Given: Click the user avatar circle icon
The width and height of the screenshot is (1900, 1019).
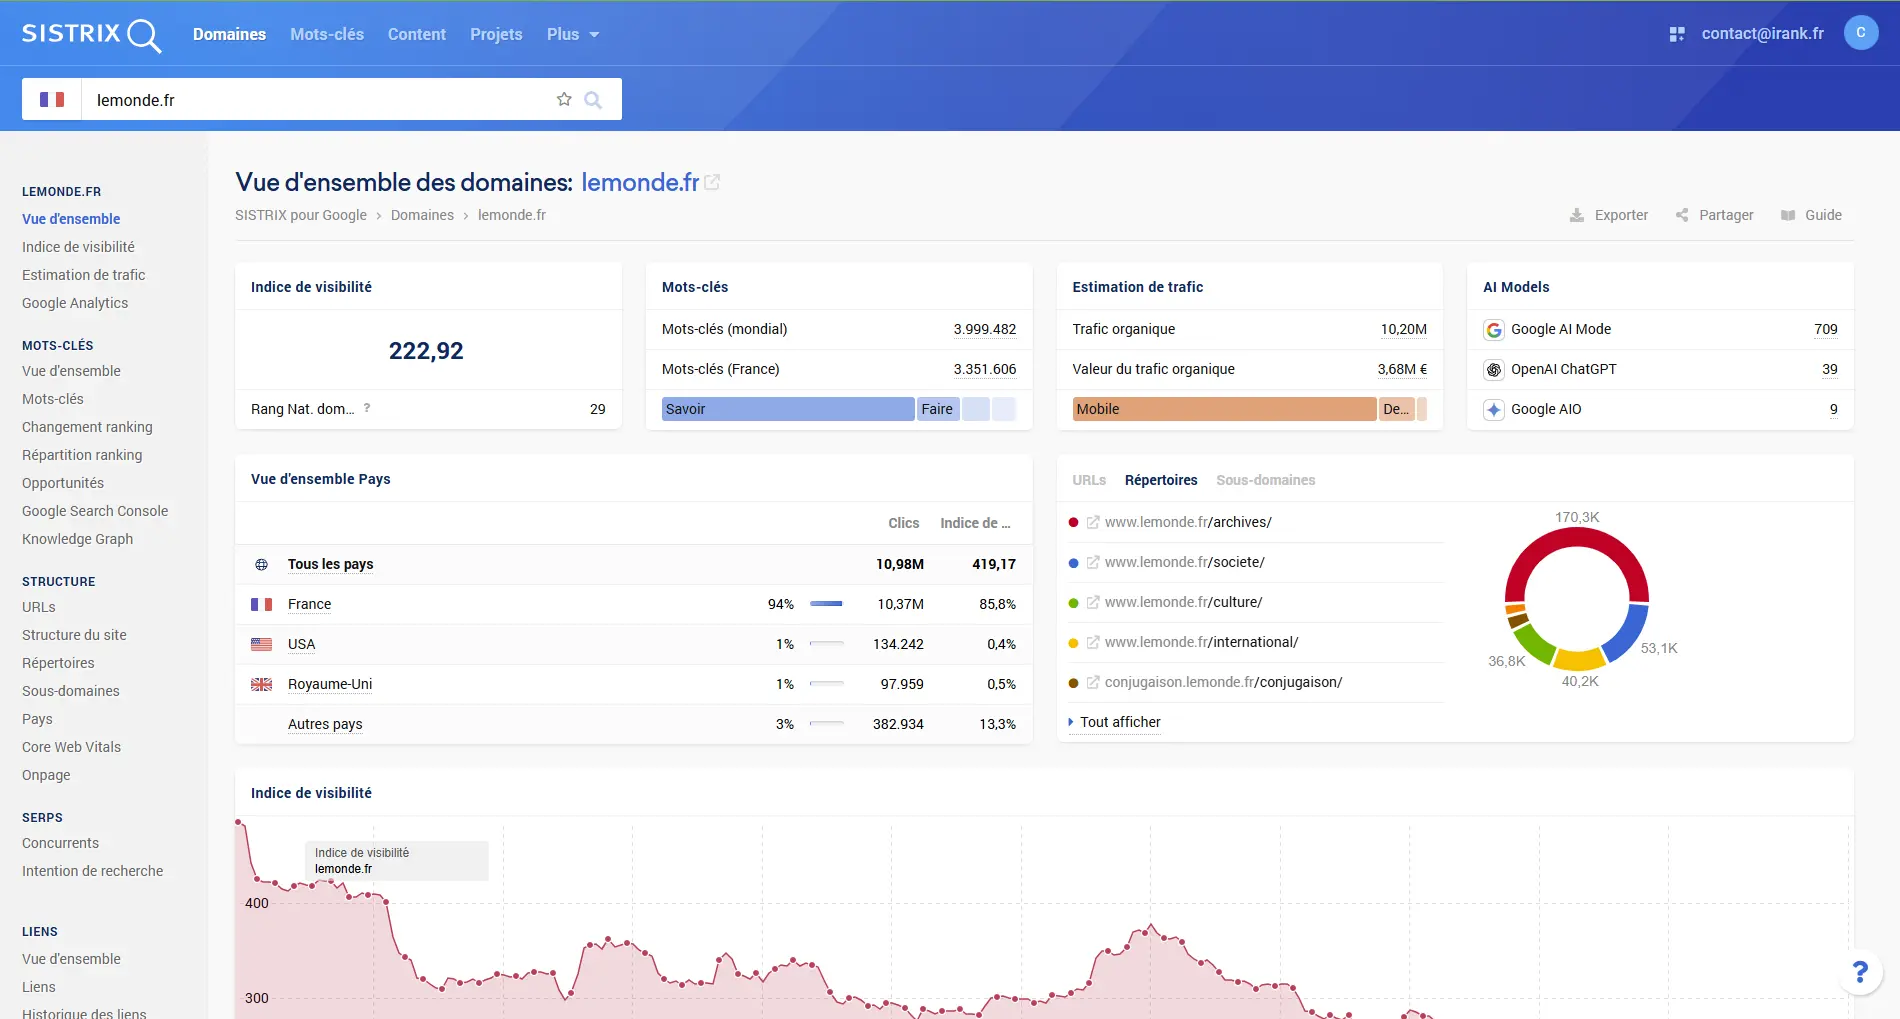Looking at the screenshot, I should (1860, 33).
